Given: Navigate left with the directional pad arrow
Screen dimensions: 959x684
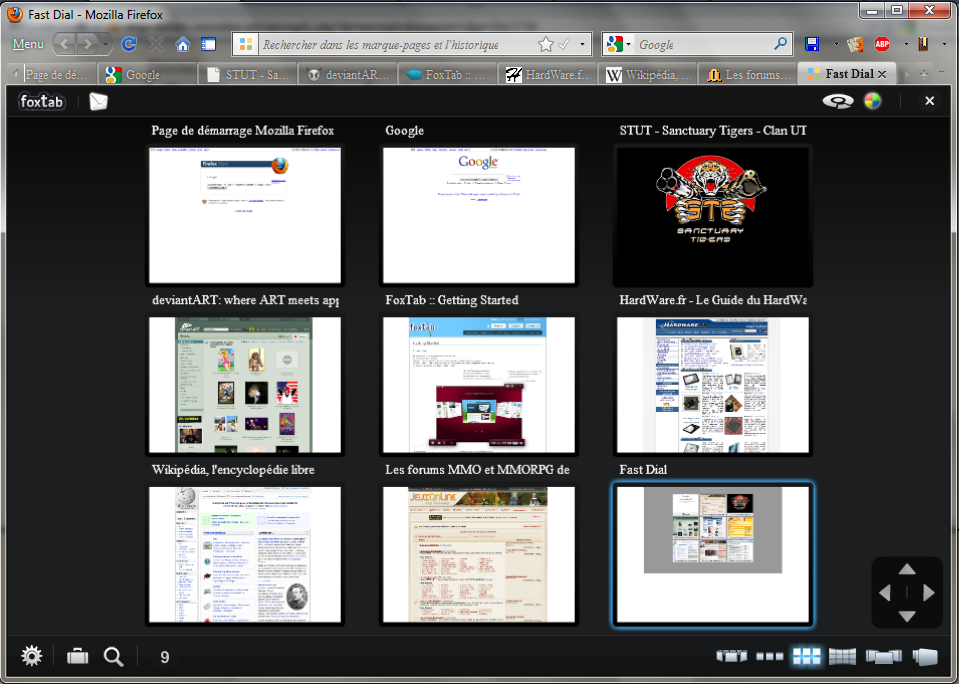Looking at the screenshot, I should [x=884, y=592].
